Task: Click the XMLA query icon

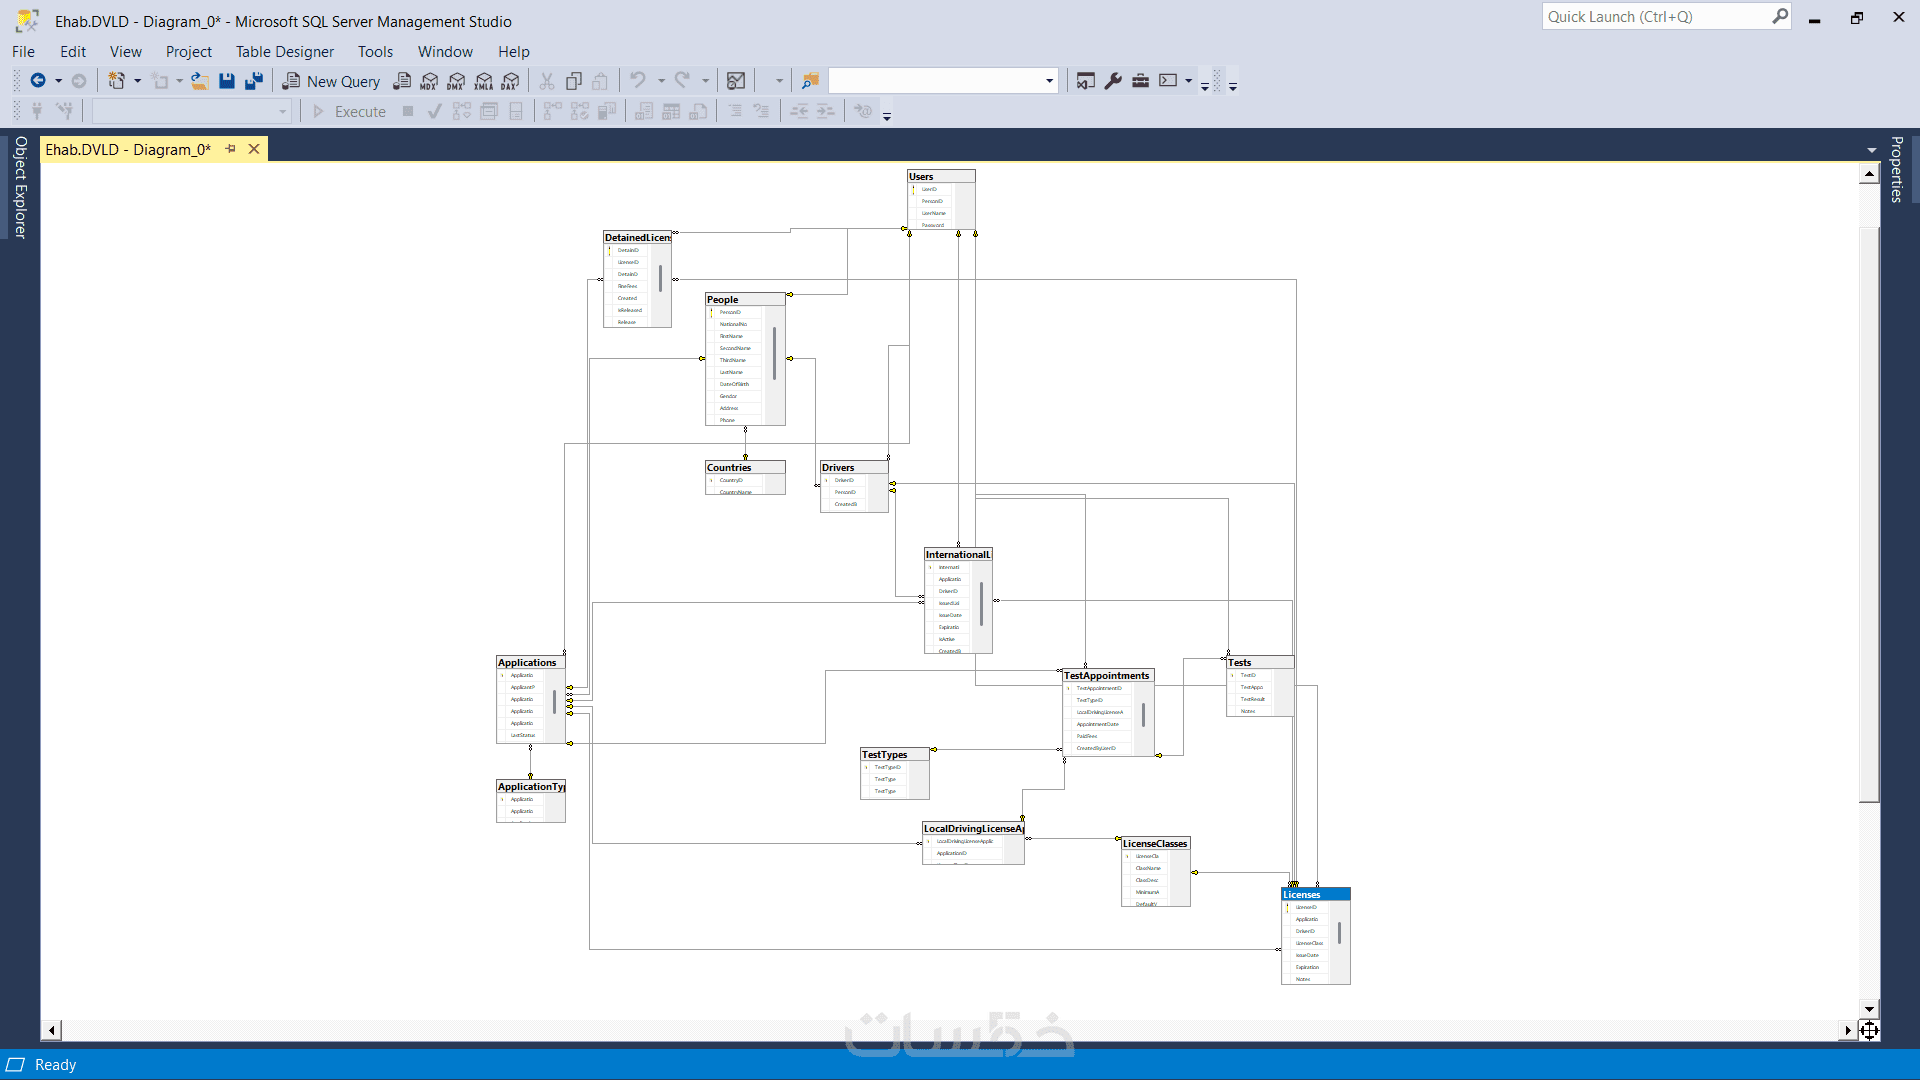Action: 484,81
